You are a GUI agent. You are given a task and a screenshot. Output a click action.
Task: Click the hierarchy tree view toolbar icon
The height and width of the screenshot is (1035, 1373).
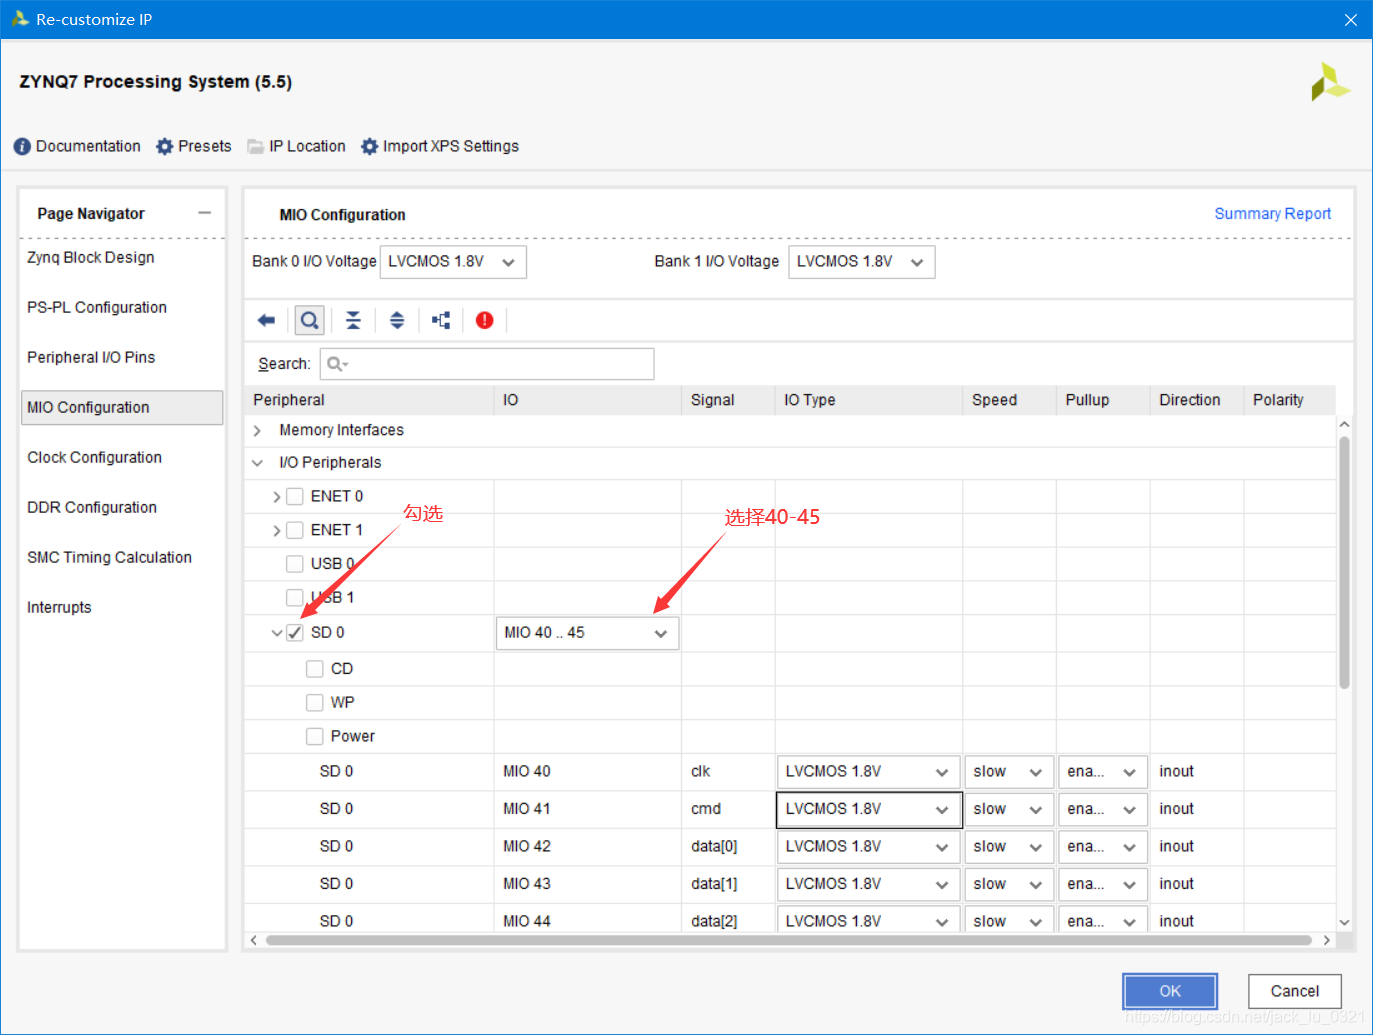click(x=441, y=320)
